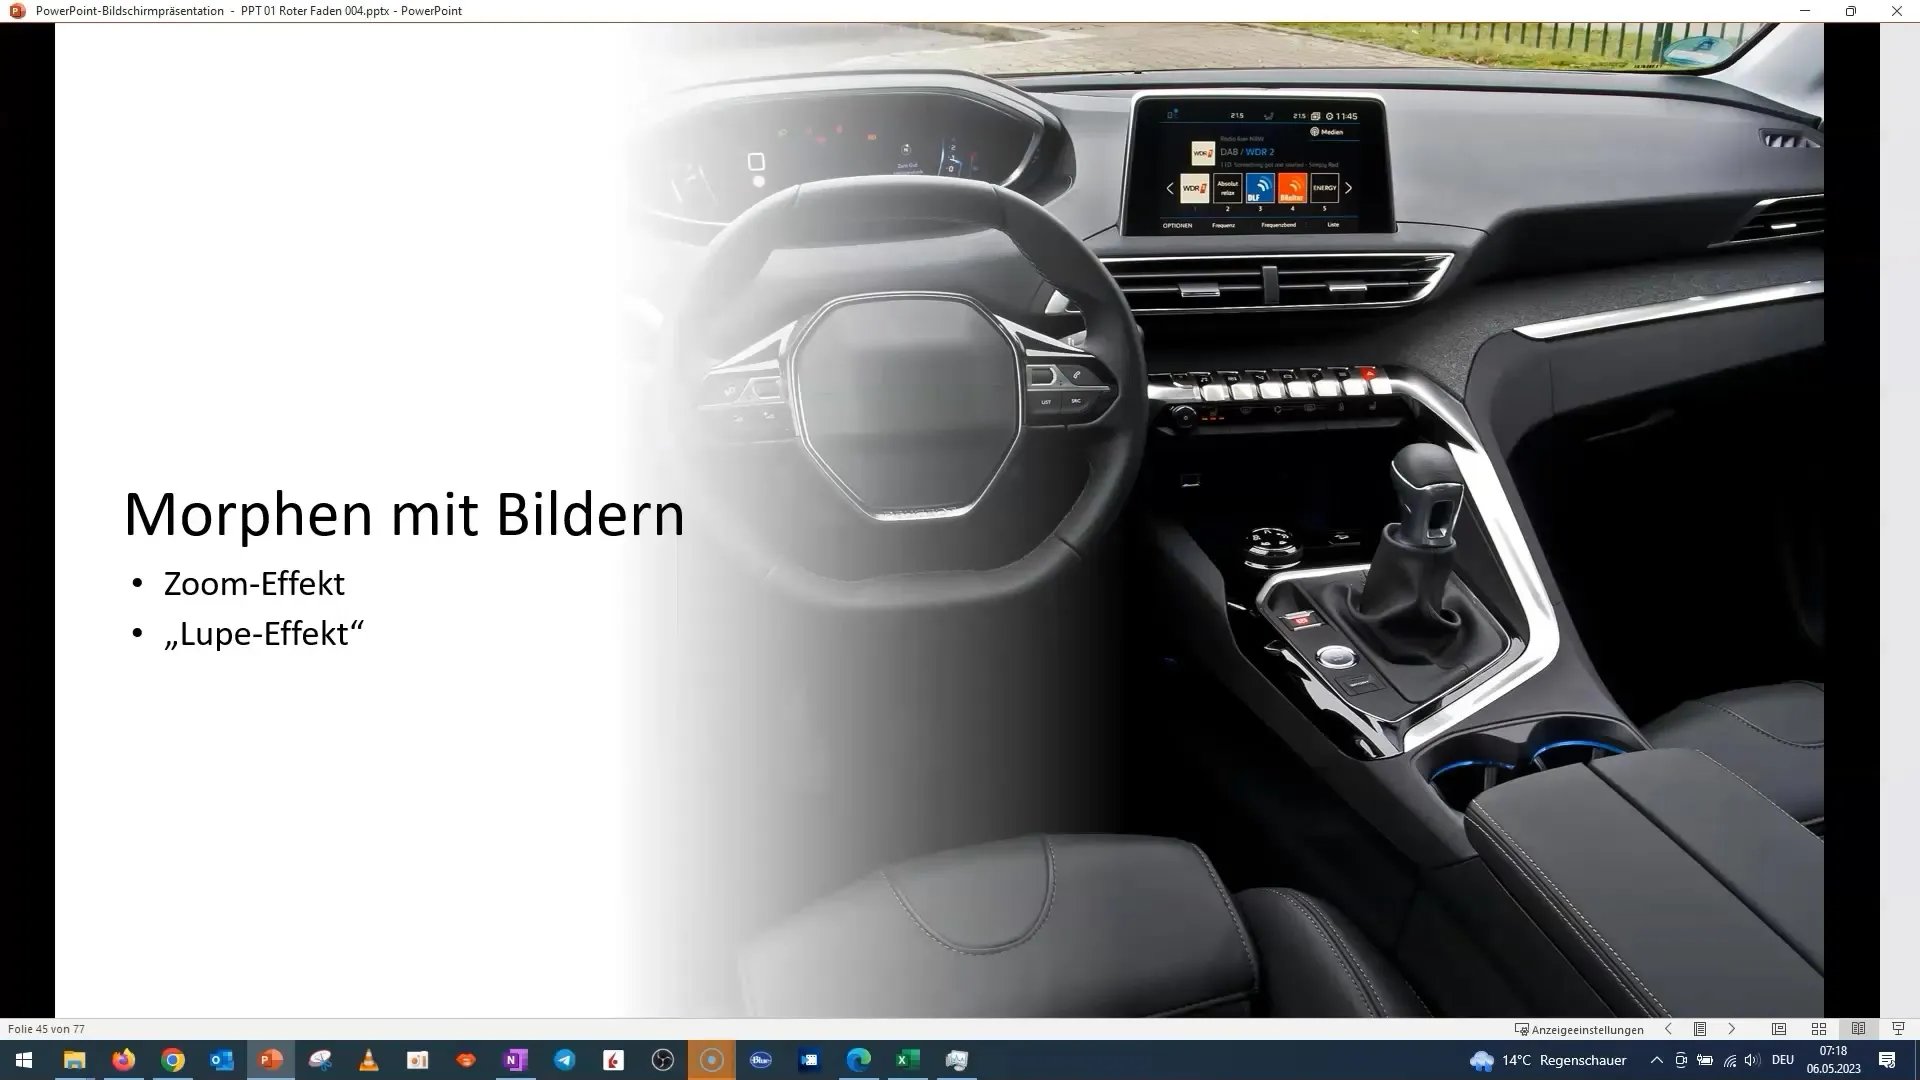Open the orange-highlighted recorder taskbar icon
The width and height of the screenshot is (1920, 1080).
pos(712,1060)
